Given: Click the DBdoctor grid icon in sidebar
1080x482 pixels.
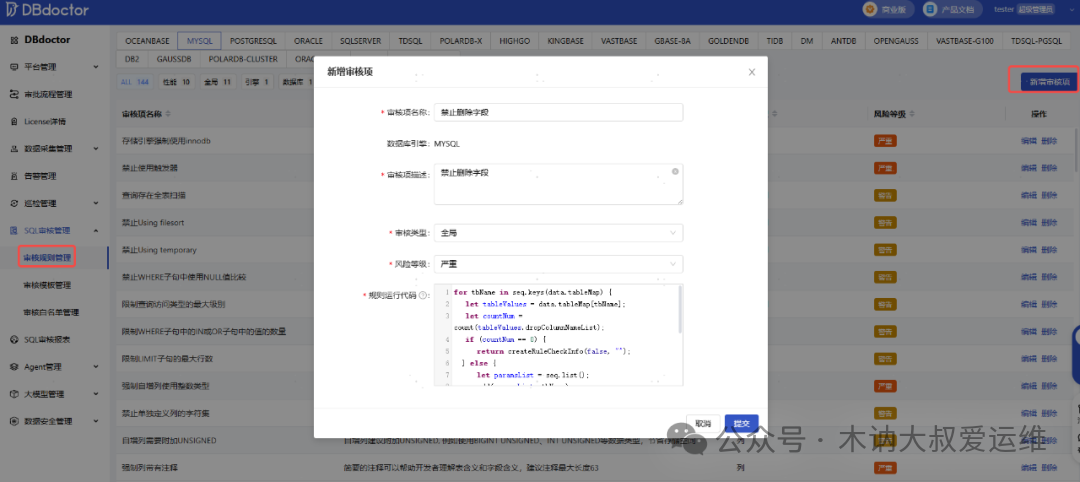Looking at the screenshot, I should pyautogui.click(x=14, y=41).
